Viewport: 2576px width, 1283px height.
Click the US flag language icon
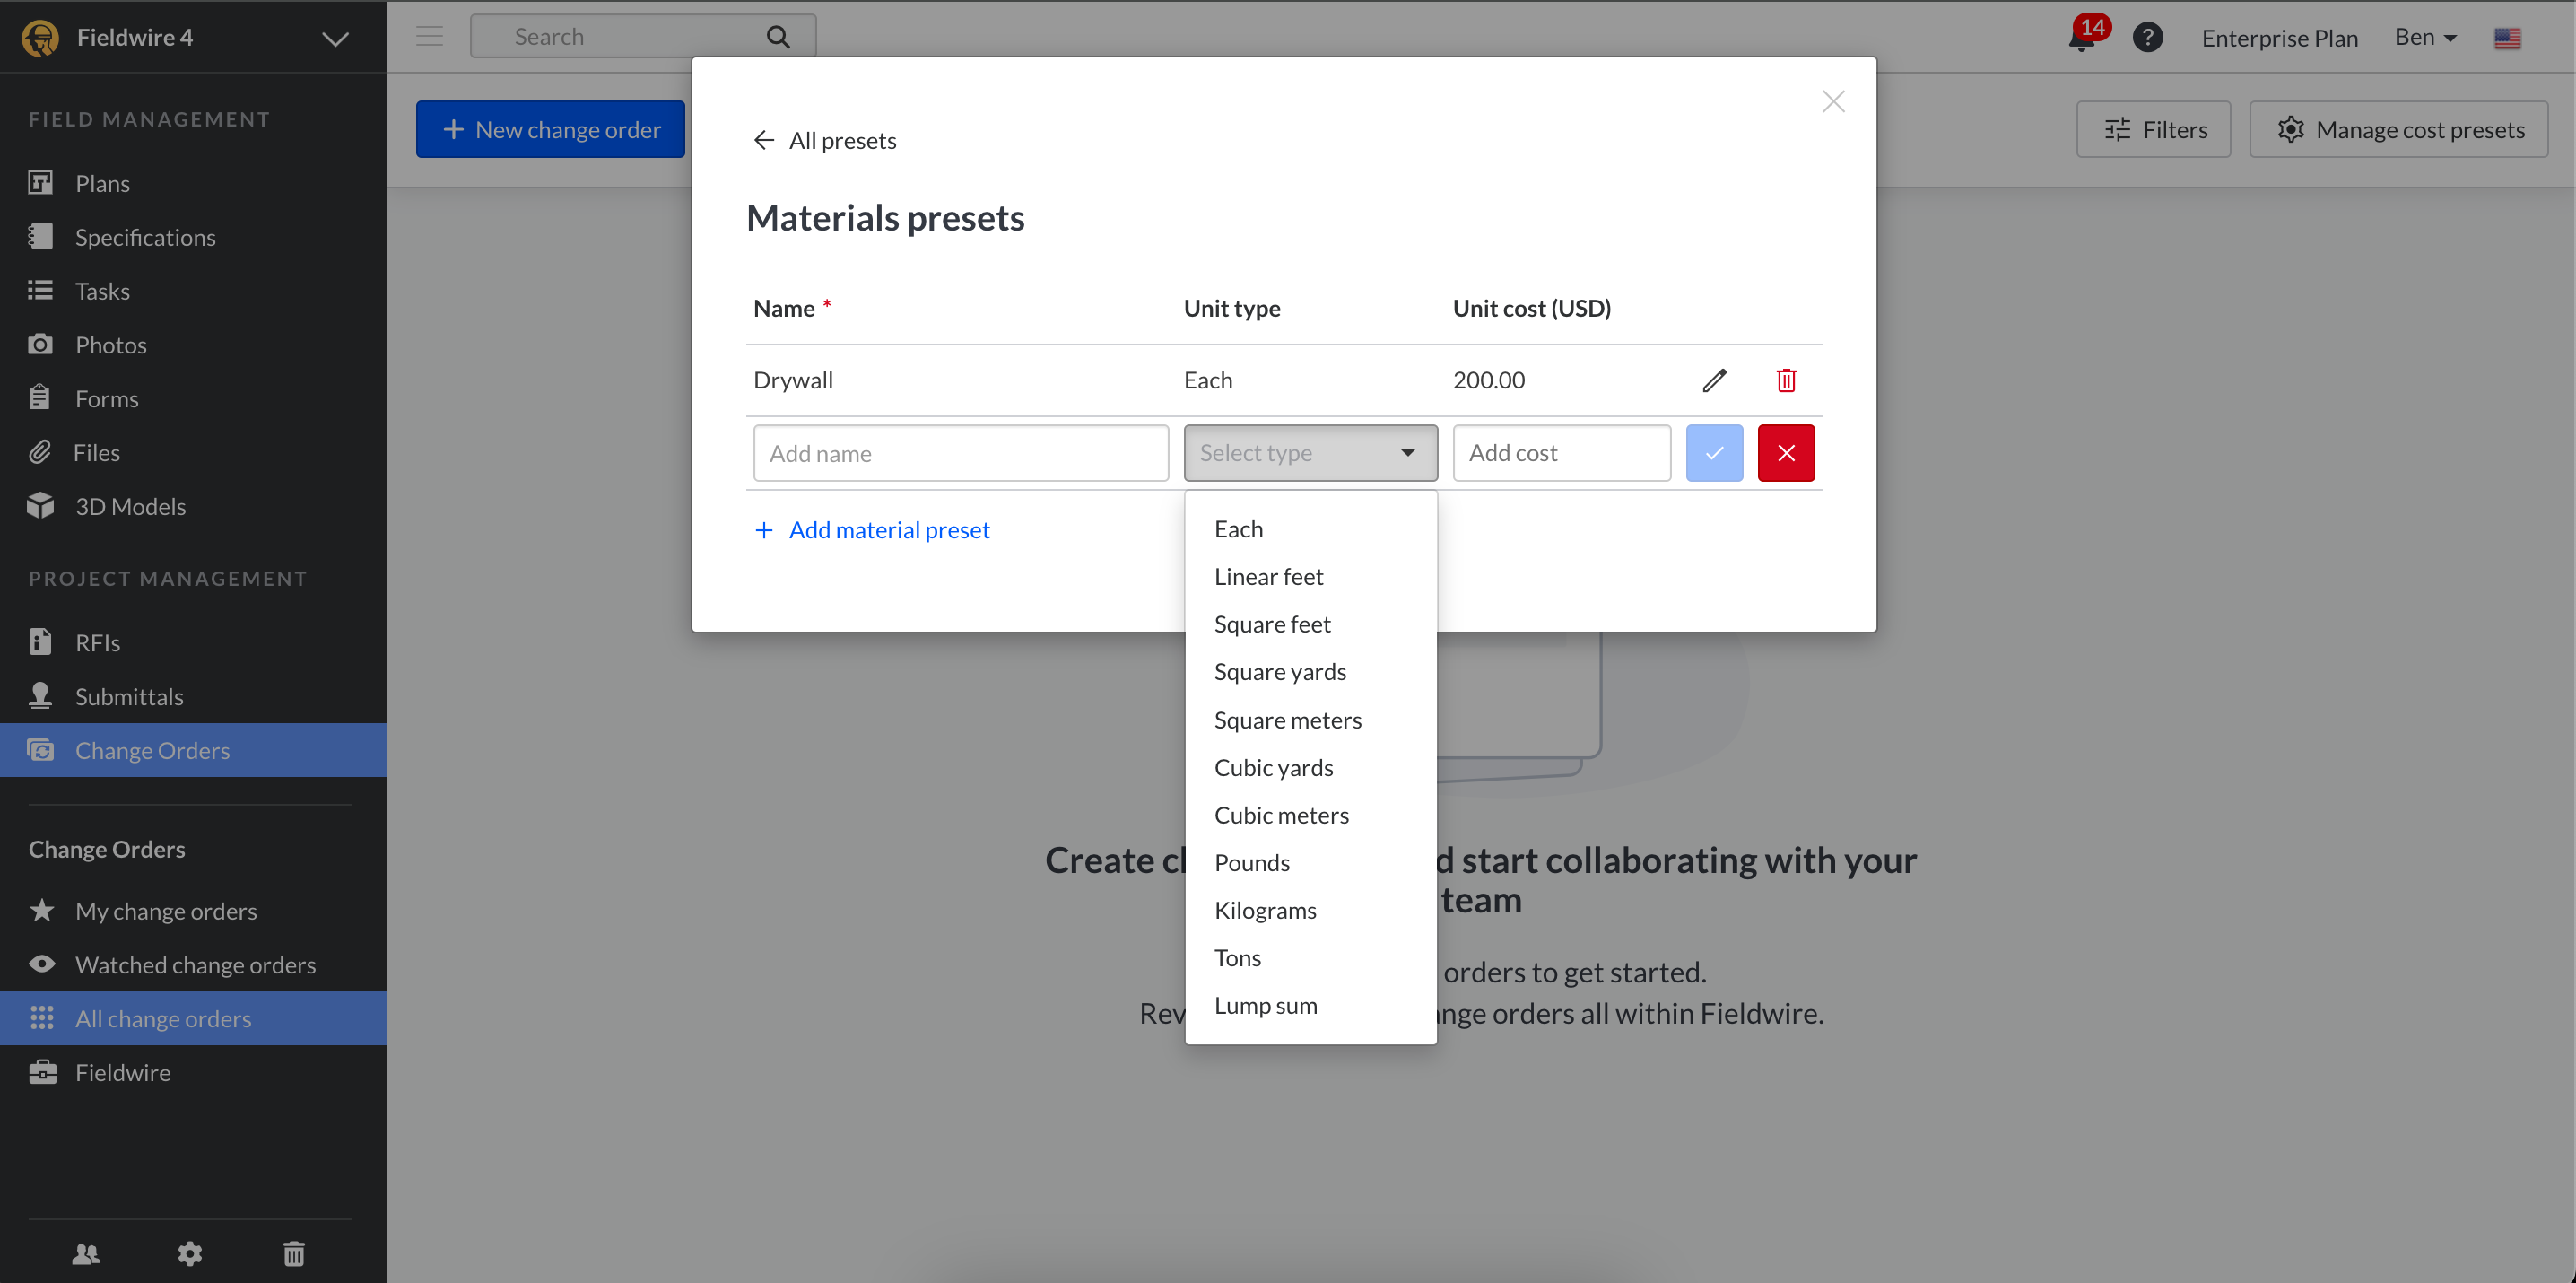(x=2507, y=38)
